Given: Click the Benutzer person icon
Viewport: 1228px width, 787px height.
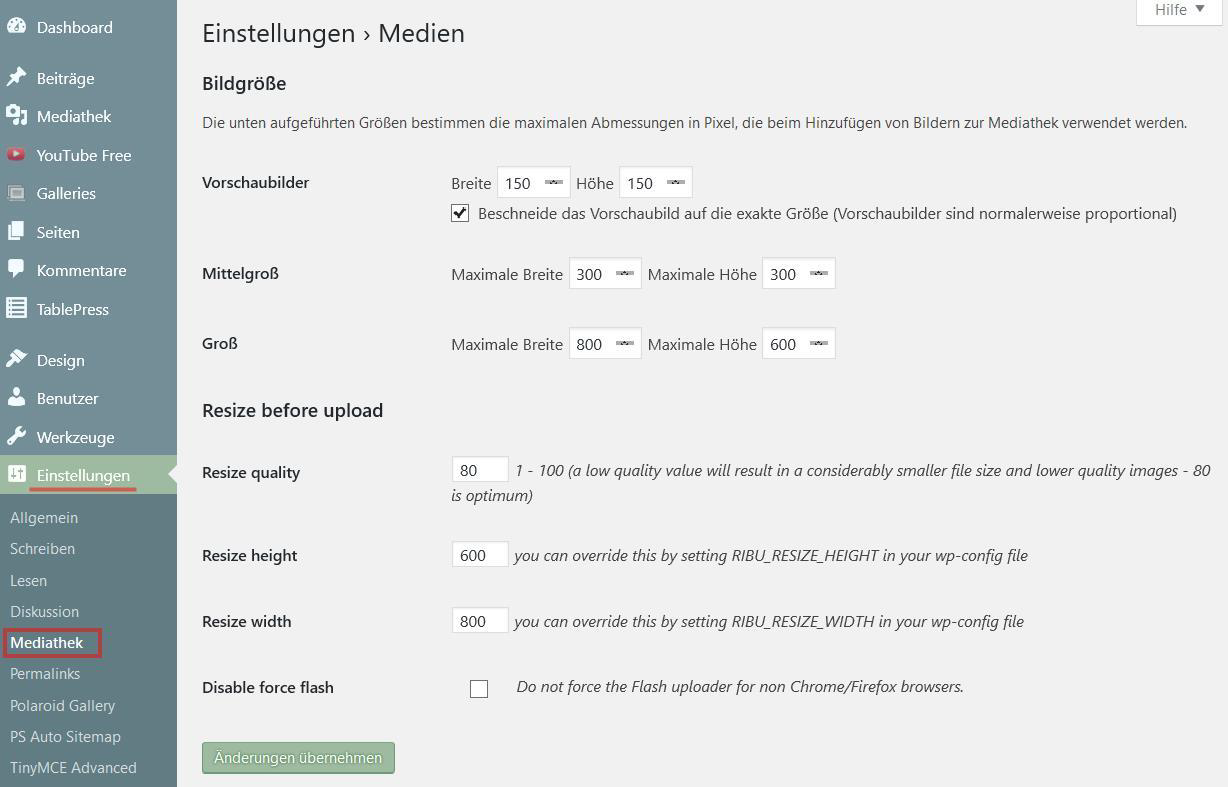Looking at the screenshot, I should point(16,398).
